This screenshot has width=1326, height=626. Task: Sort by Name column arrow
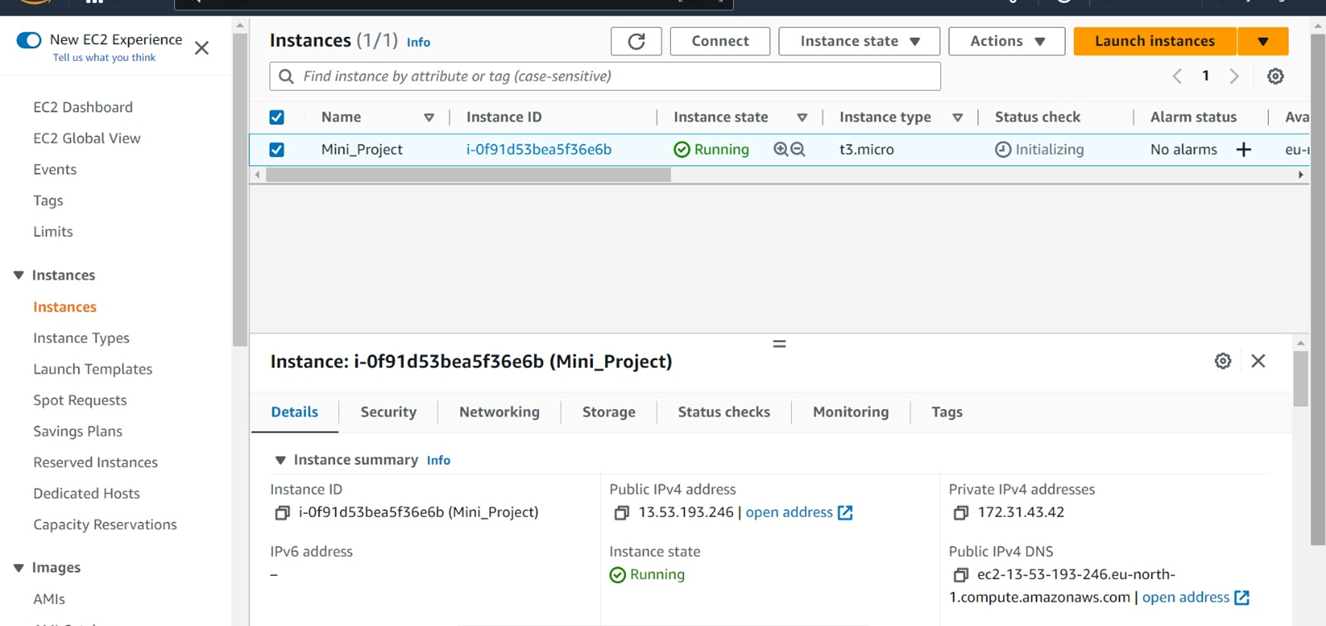pyautogui.click(x=429, y=117)
